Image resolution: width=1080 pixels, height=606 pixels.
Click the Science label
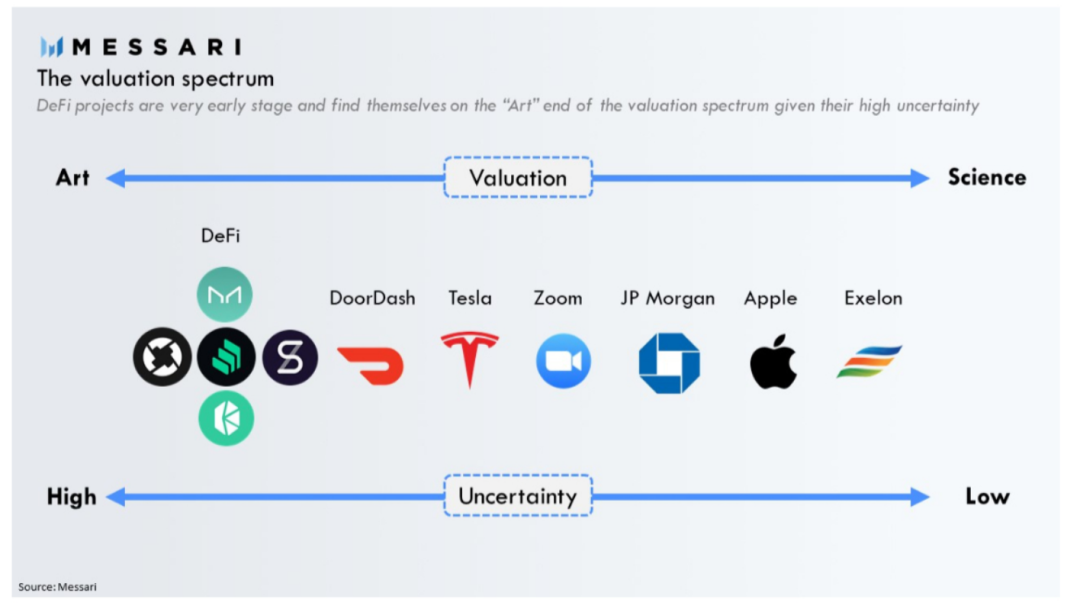[987, 177]
